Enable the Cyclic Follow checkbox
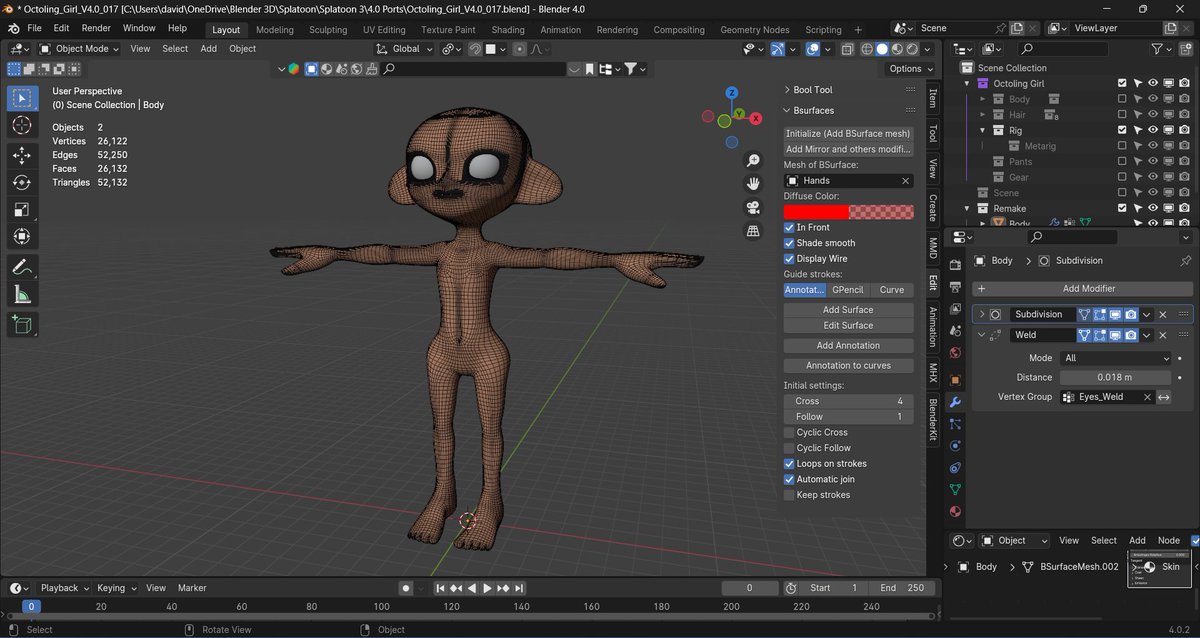Viewport: 1200px width, 638px height. tap(789, 448)
